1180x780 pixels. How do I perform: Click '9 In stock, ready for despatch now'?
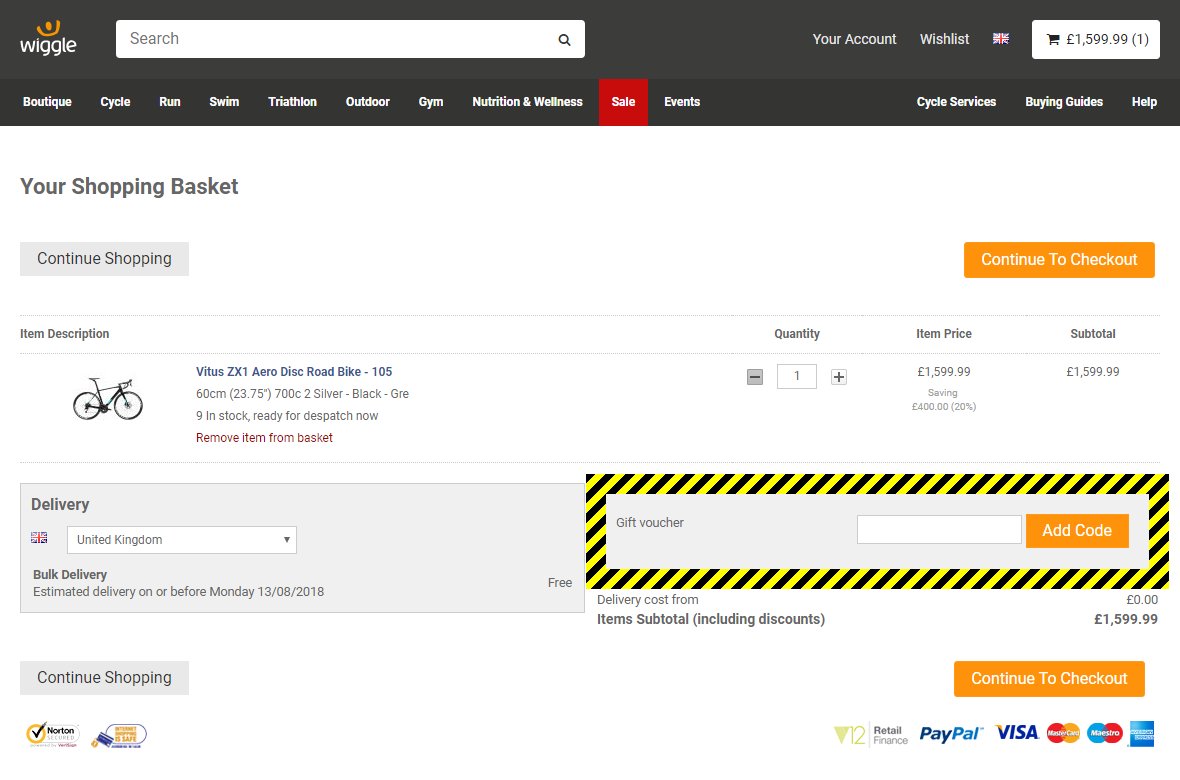click(287, 416)
